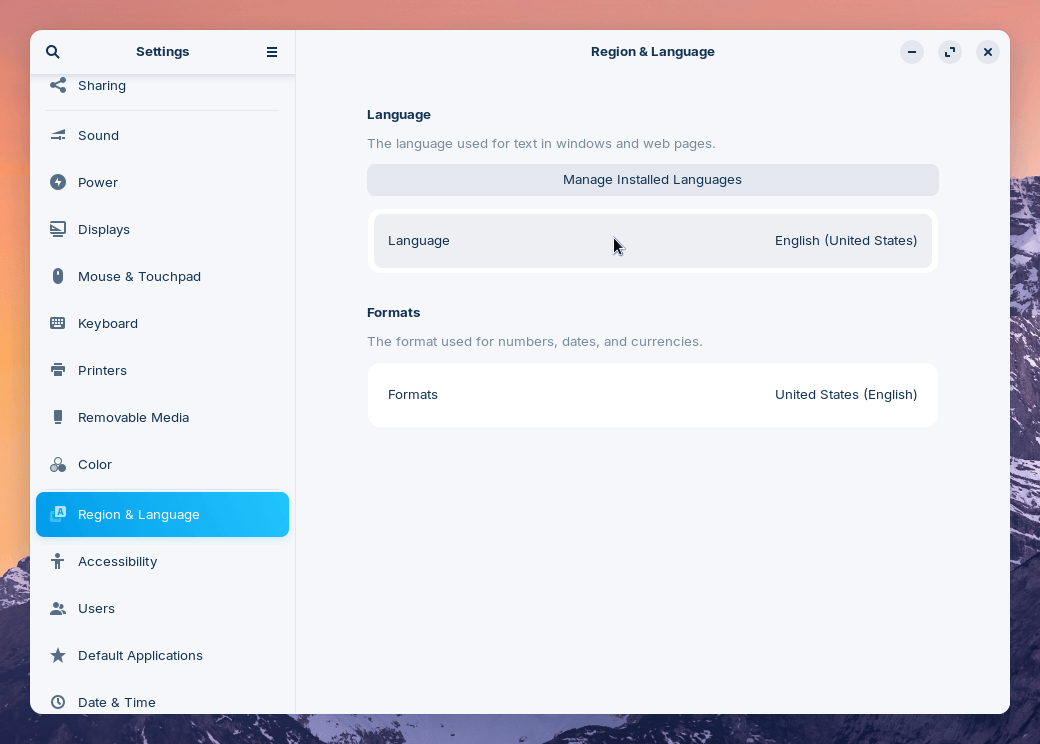Image resolution: width=1040 pixels, height=744 pixels.
Task: Open the Date & Time clock icon
Action: [x=57, y=702]
